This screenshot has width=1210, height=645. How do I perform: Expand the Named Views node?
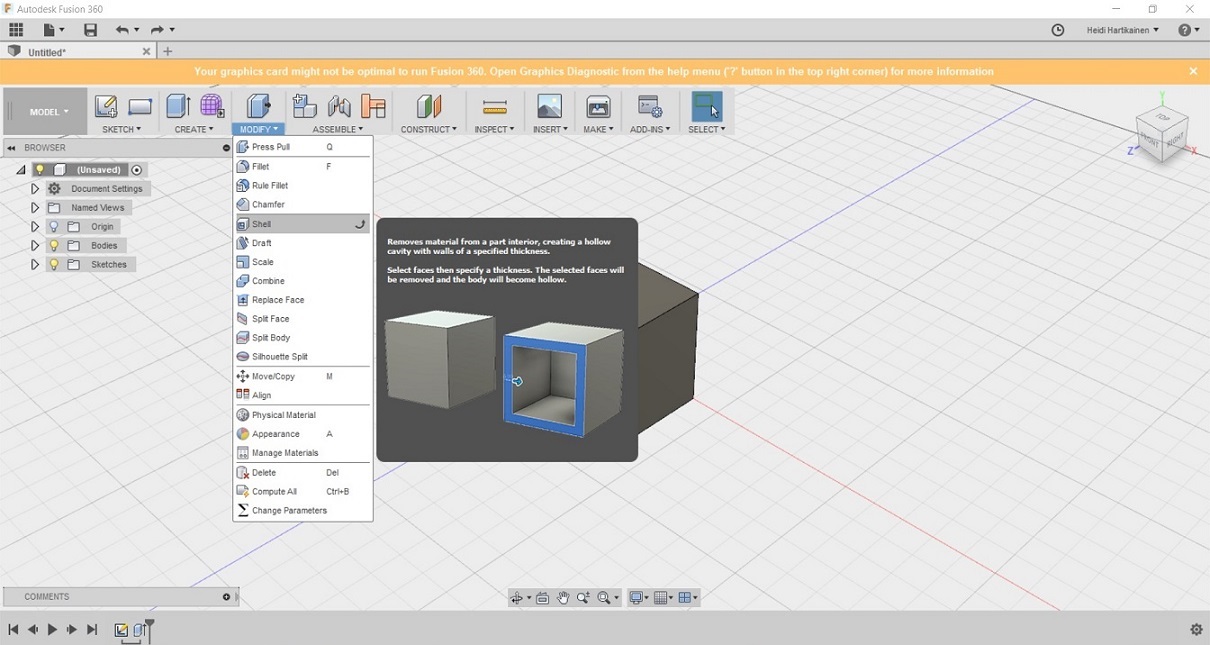pyautogui.click(x=35, y=208)
